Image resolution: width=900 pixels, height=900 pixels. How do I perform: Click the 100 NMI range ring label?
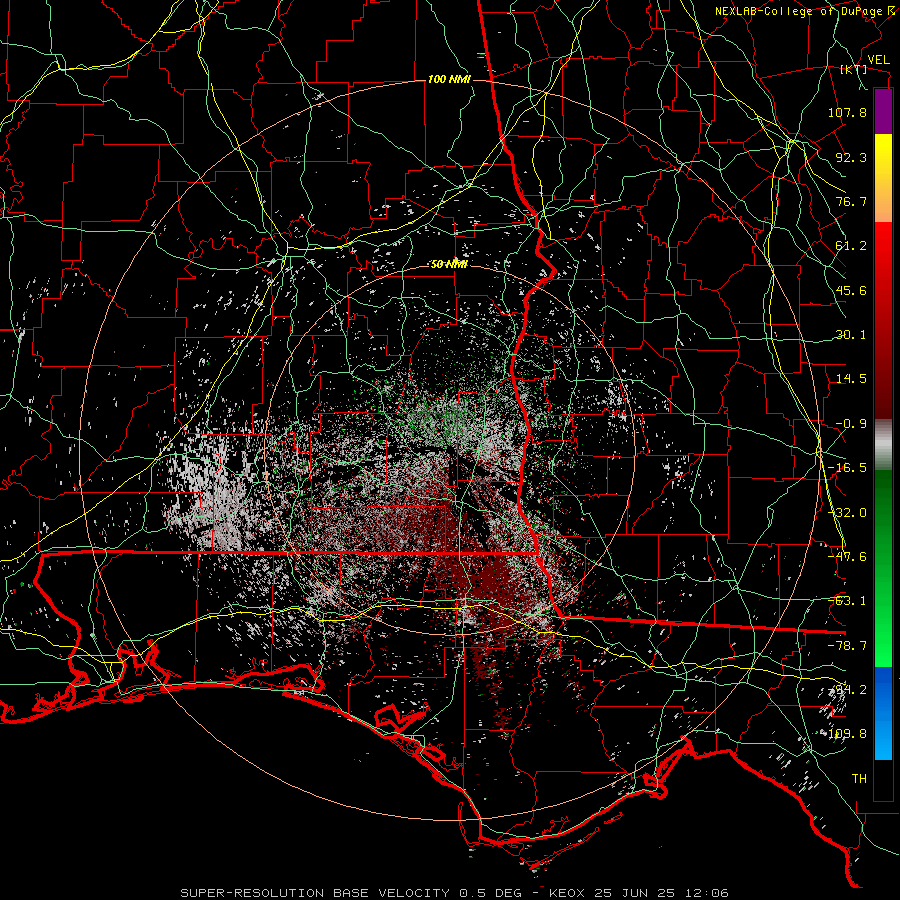[x=449, y=79]
